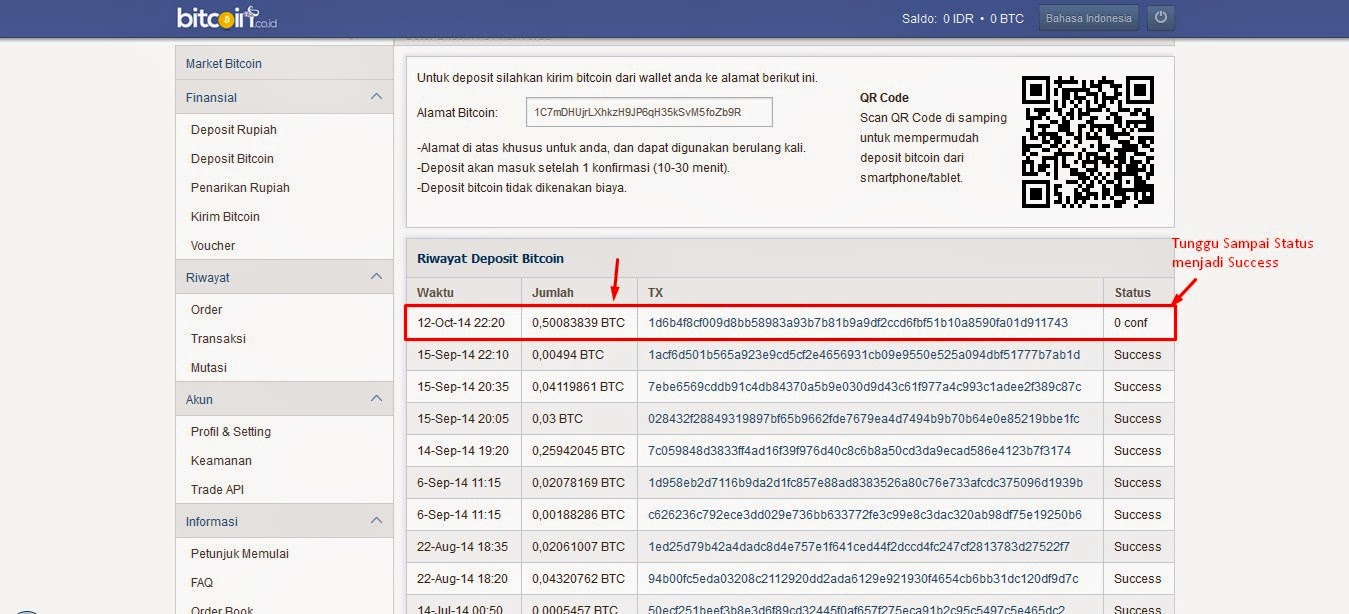This screenshot has width=1349, height=614.
Task: Click the TX column header
Action: pos(655,293)
